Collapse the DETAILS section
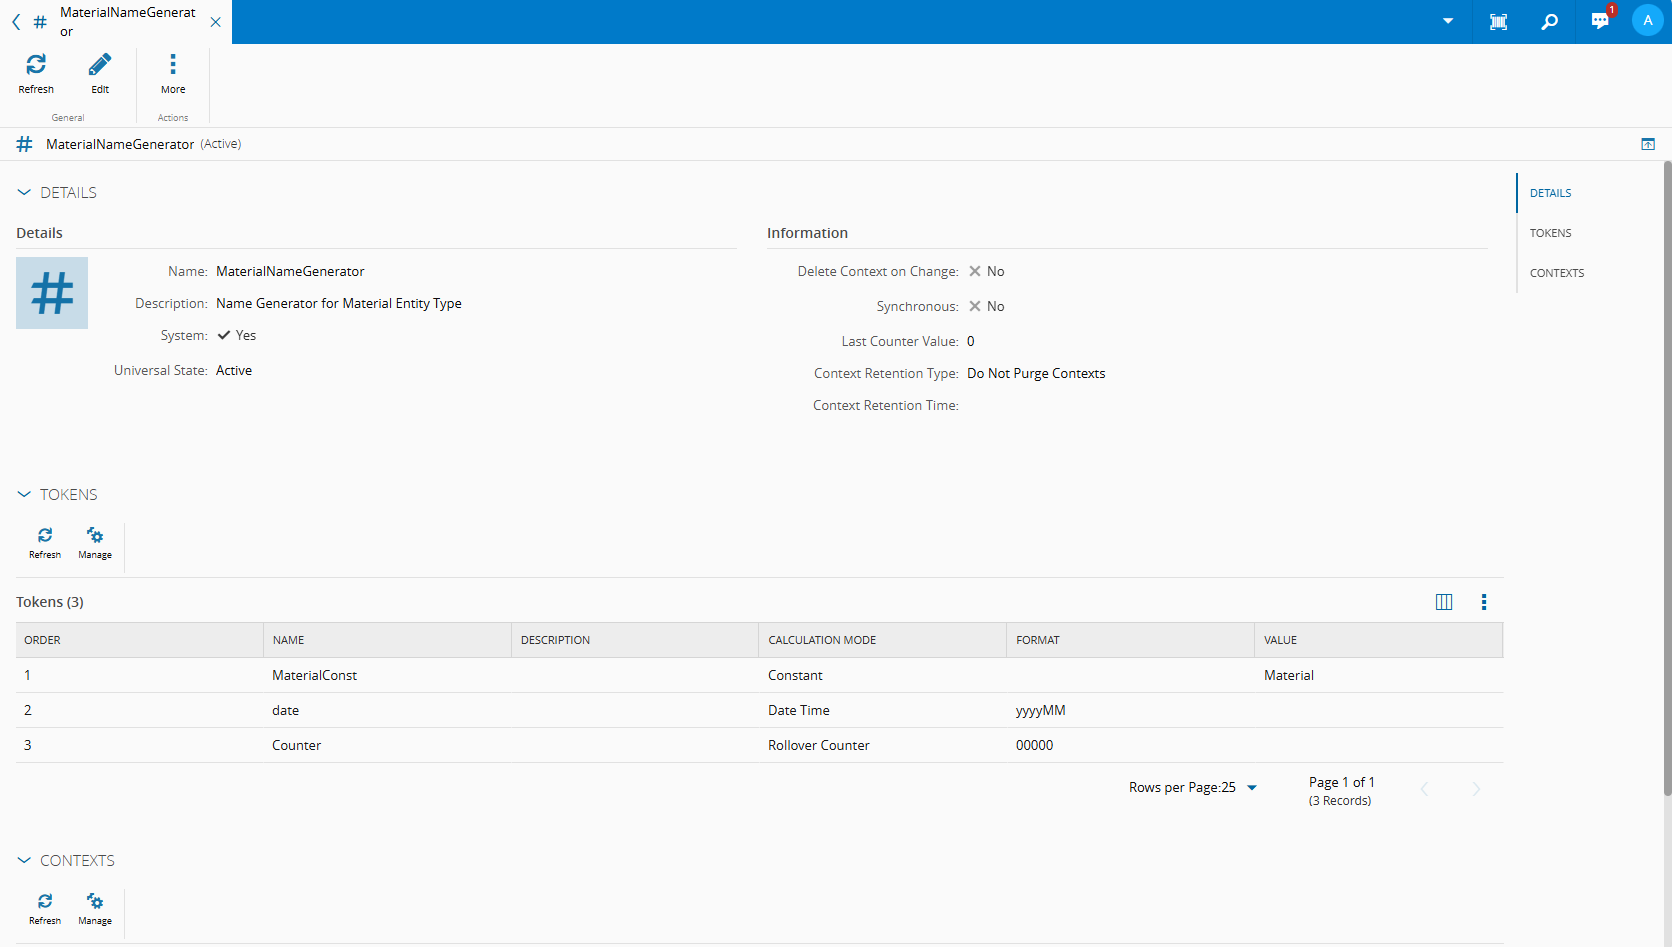Screen dimensions: 1672x947 click(24, 193)
